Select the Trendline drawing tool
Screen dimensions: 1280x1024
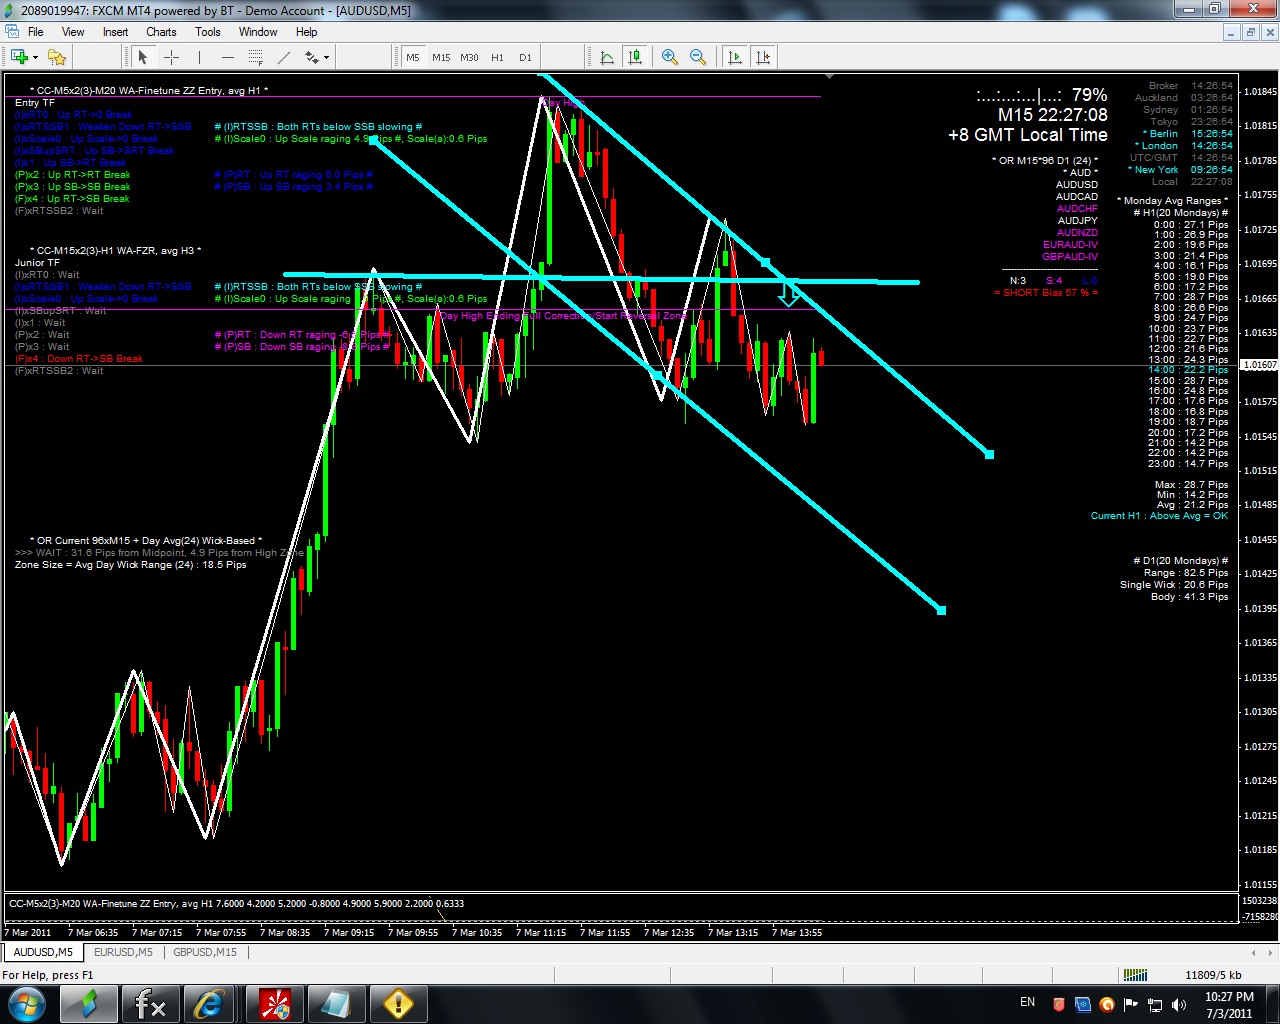(x=284, y=57)
